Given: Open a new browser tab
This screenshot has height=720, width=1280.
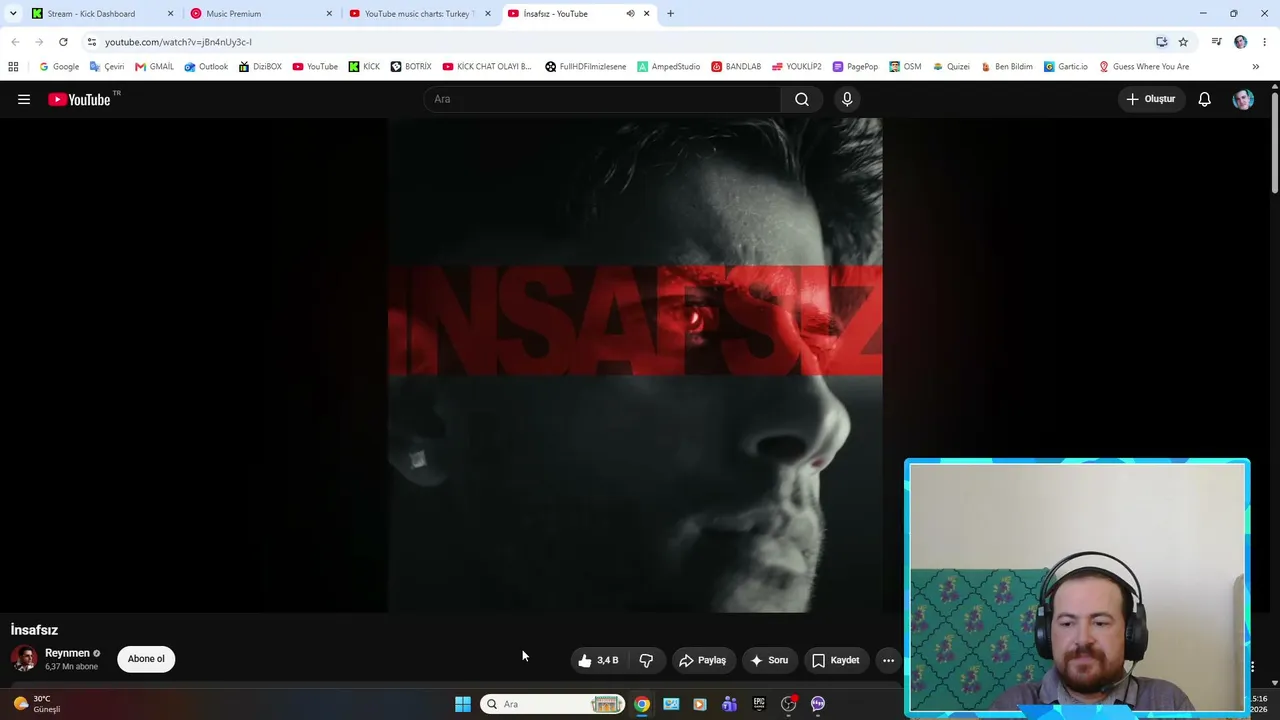Looking at the screenshot, I should point(670,14).
